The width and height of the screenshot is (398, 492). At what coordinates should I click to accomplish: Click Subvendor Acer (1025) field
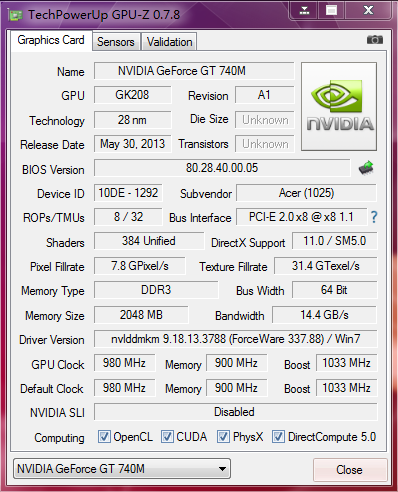click(x=306, y=193)
